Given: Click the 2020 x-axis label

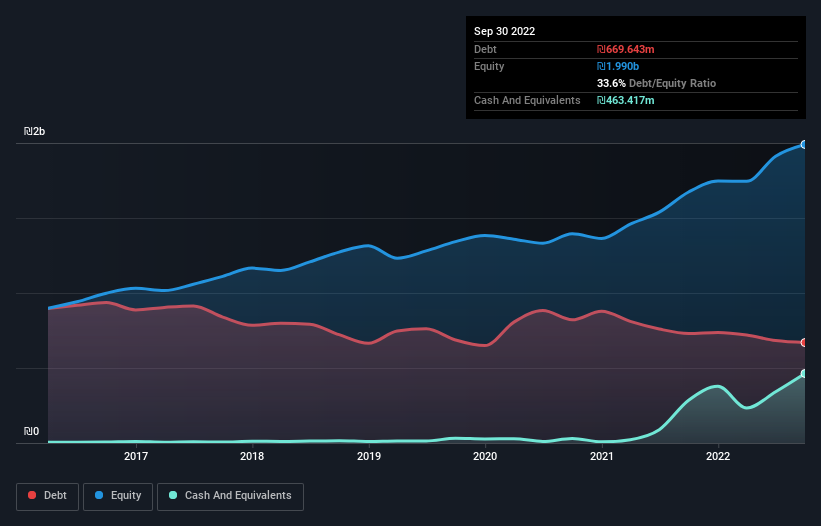Looking at the screenshot, I should pyautogui.click(x=485, y=456).
